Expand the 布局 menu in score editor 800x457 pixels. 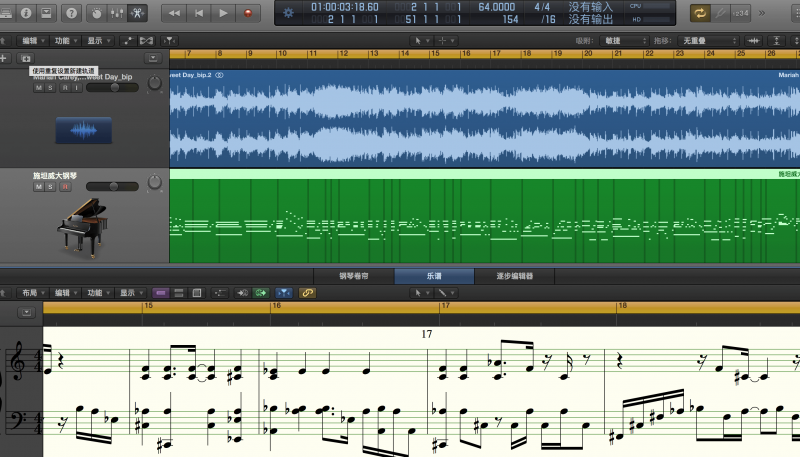click(31, 293)
